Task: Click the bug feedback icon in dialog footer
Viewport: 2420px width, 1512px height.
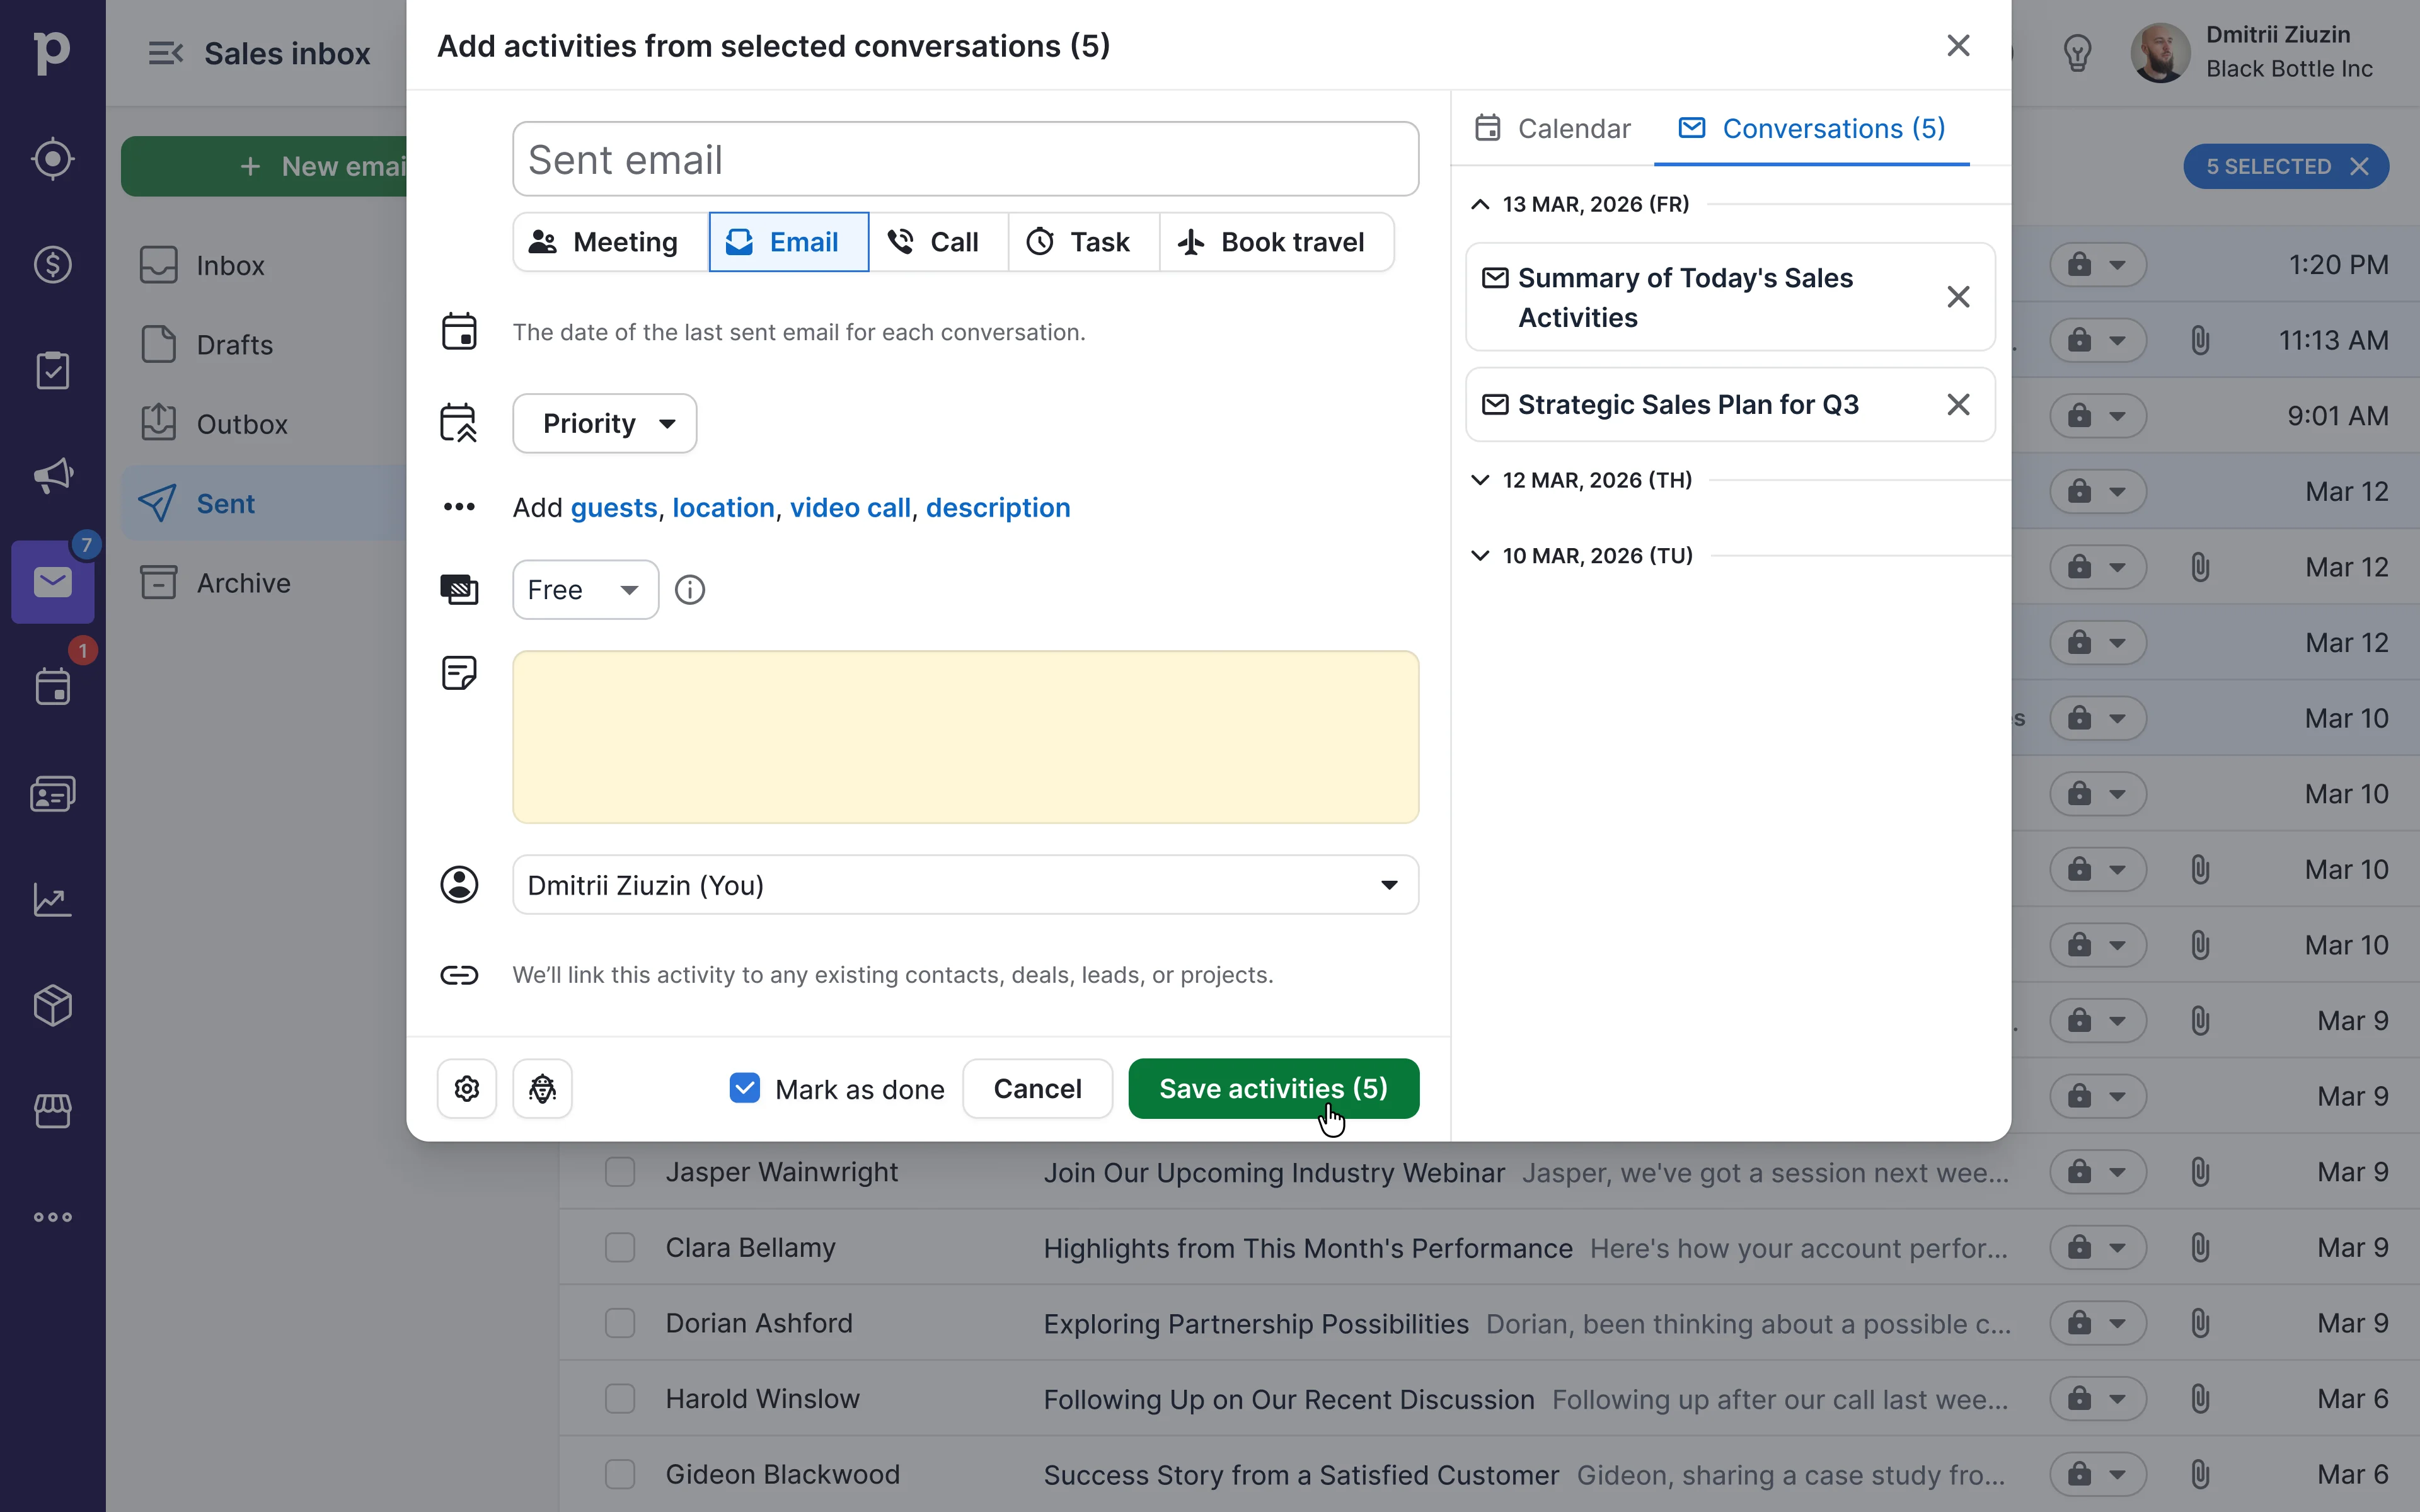Action: point(543,1089)
